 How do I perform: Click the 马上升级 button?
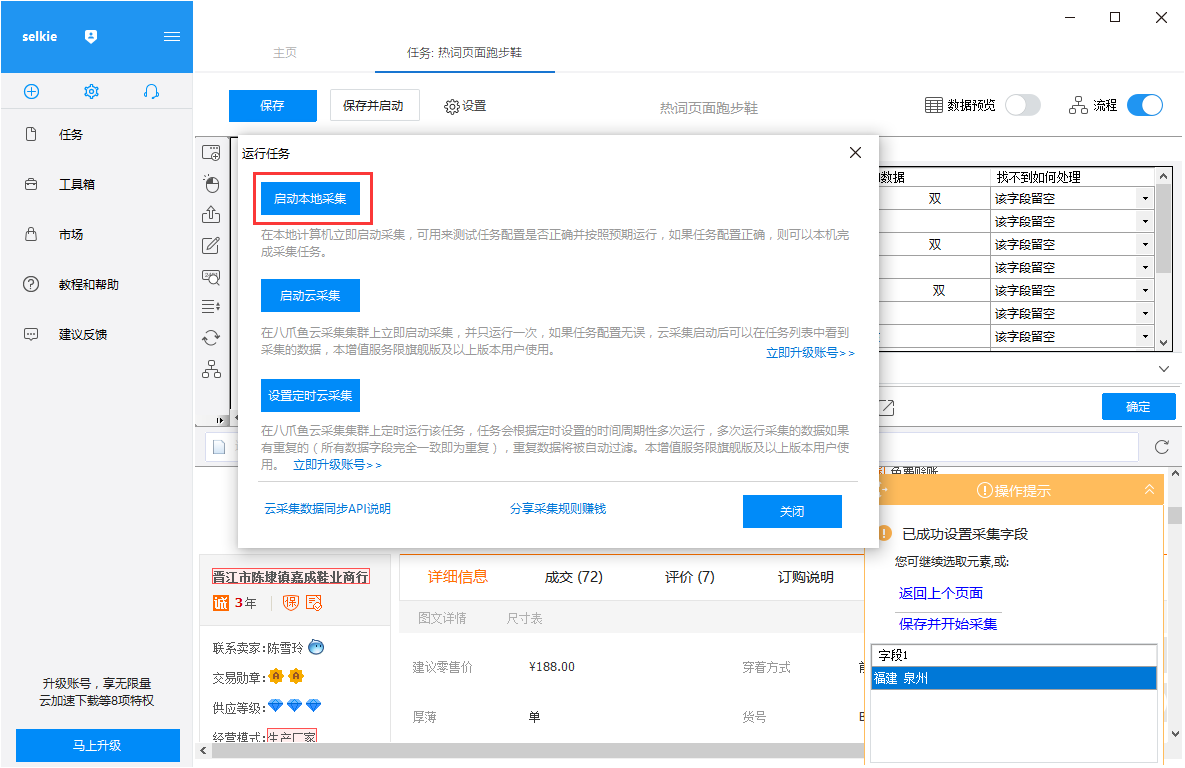(97, 745)
